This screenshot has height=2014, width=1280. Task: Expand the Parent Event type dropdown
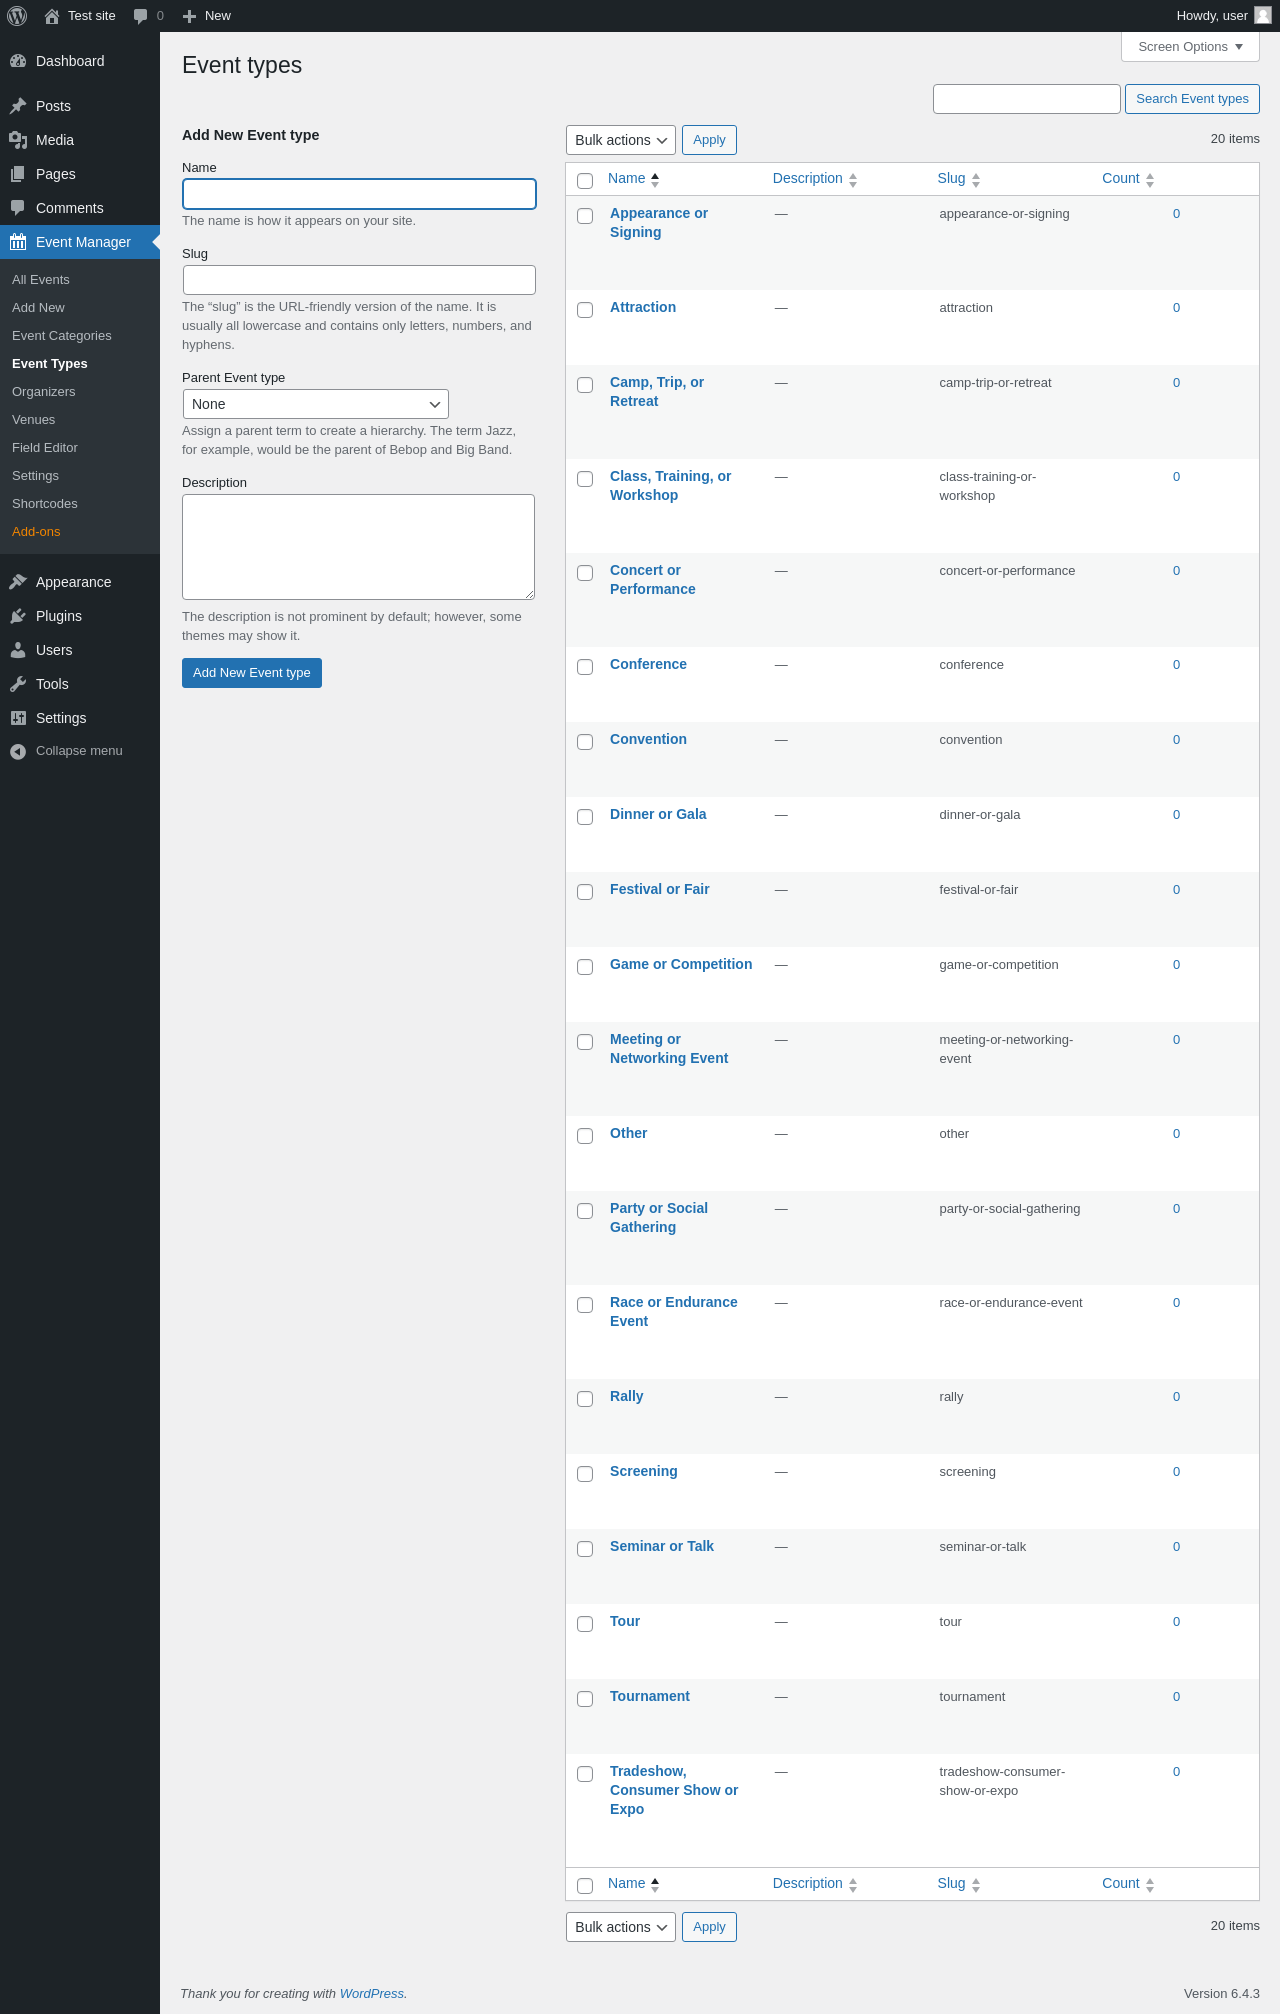[x=316, y=404]
